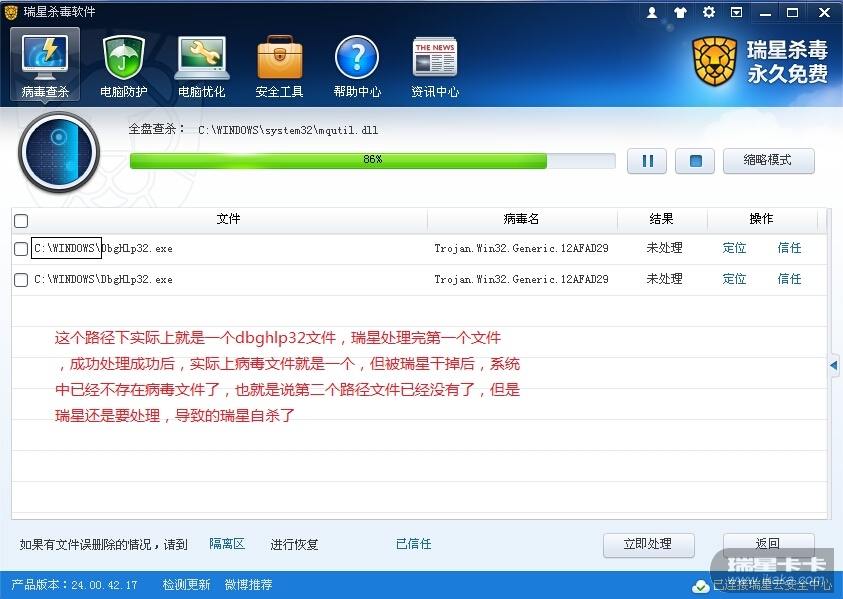This screenshot has width=843, height=599.
Task: Switch to 缩略模式 compact mode
Action: point(769,160)
